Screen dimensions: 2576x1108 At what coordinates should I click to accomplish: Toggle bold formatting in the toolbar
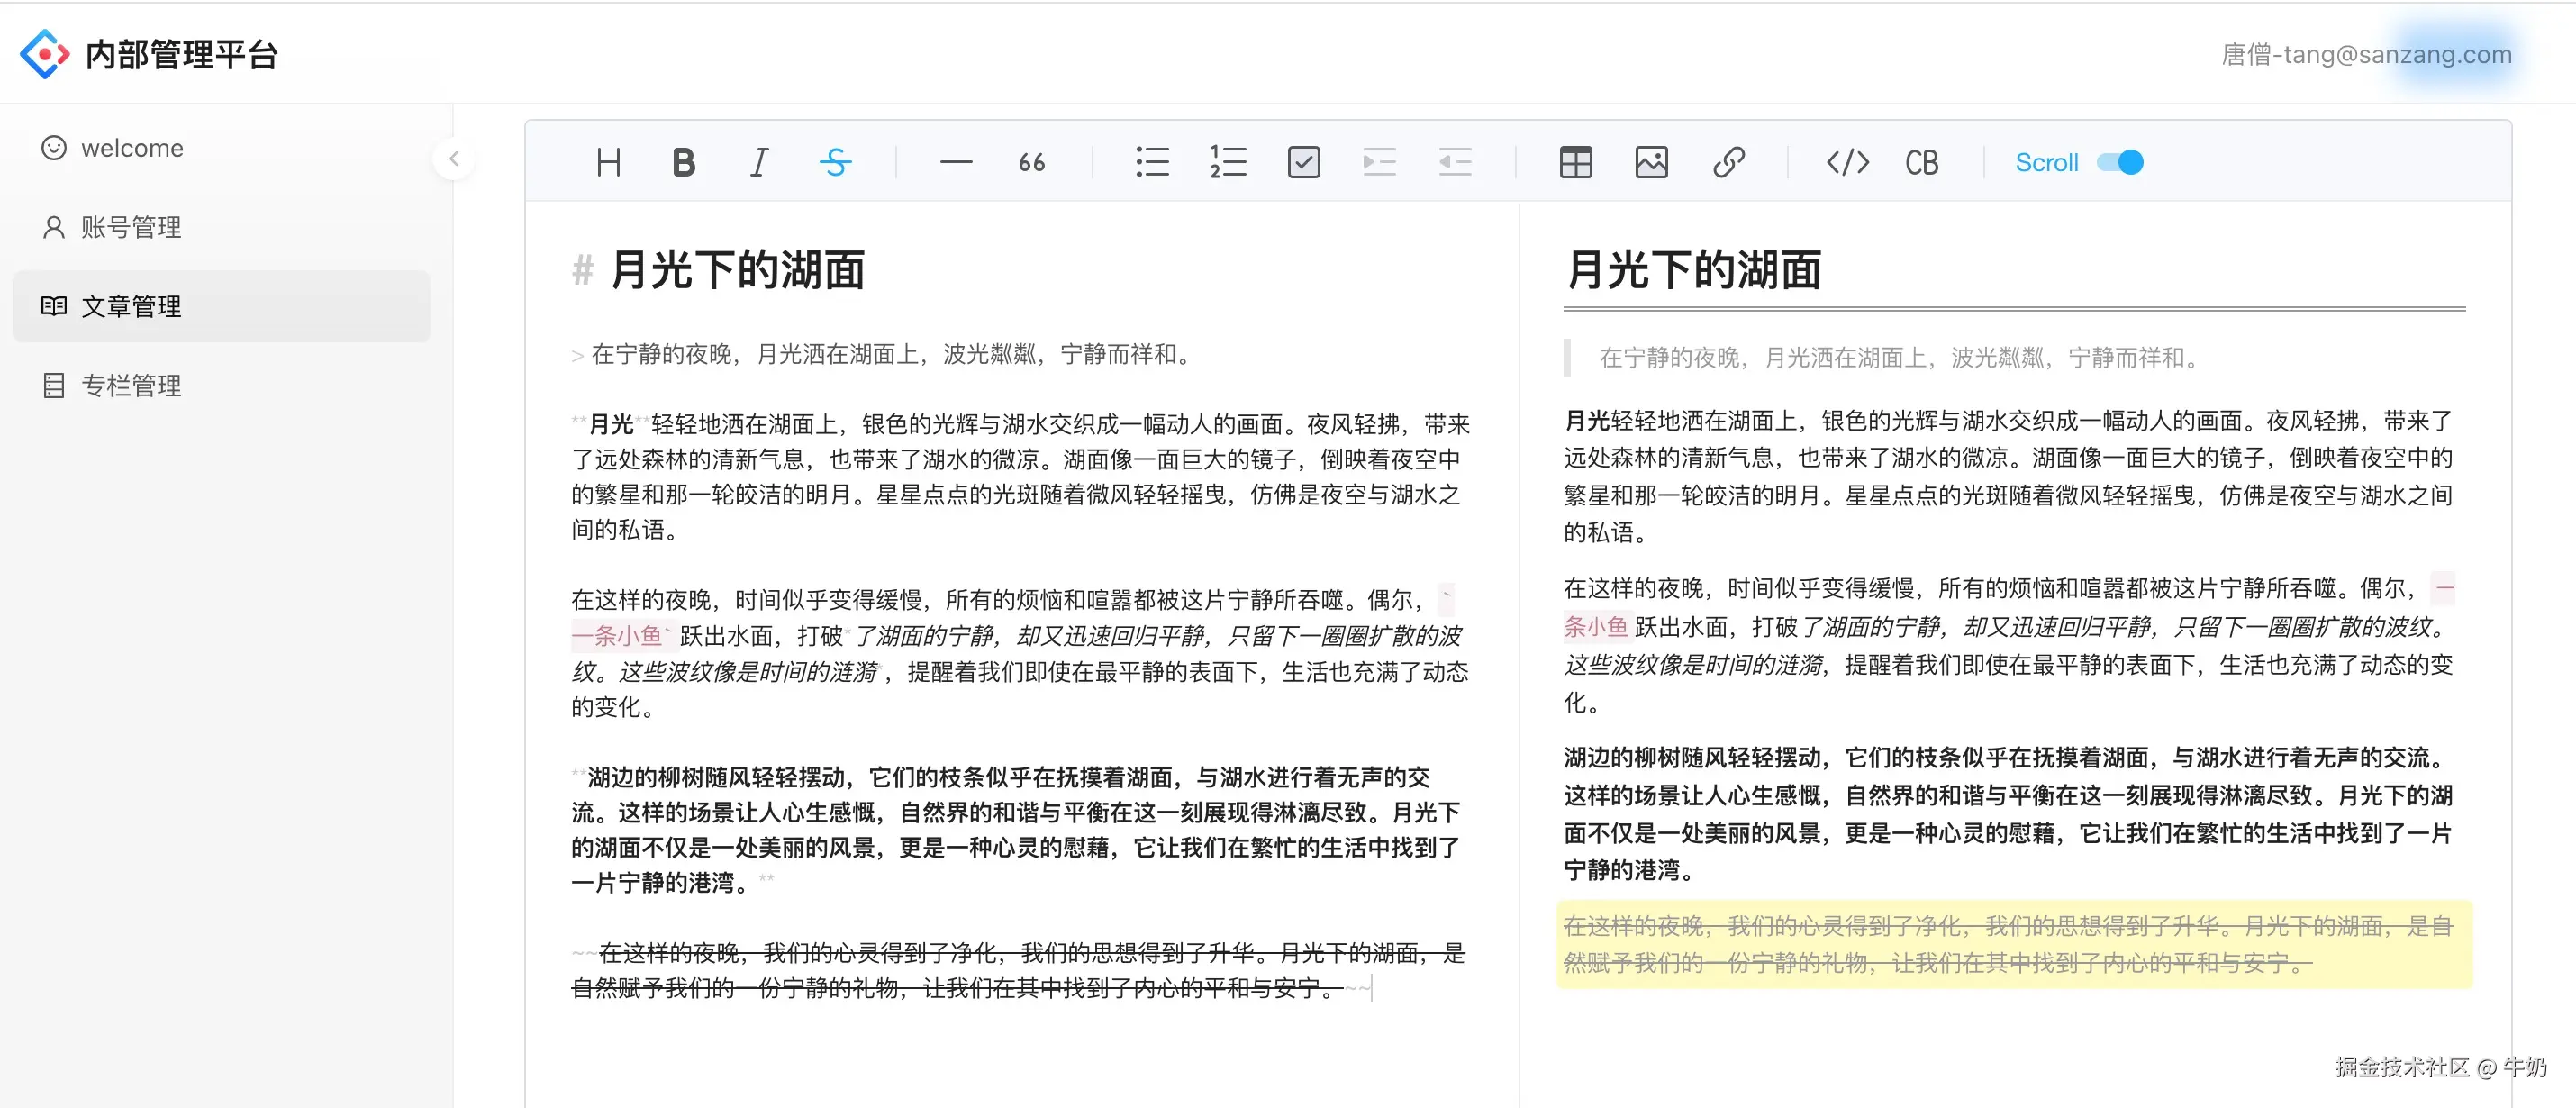click(683, 162)
